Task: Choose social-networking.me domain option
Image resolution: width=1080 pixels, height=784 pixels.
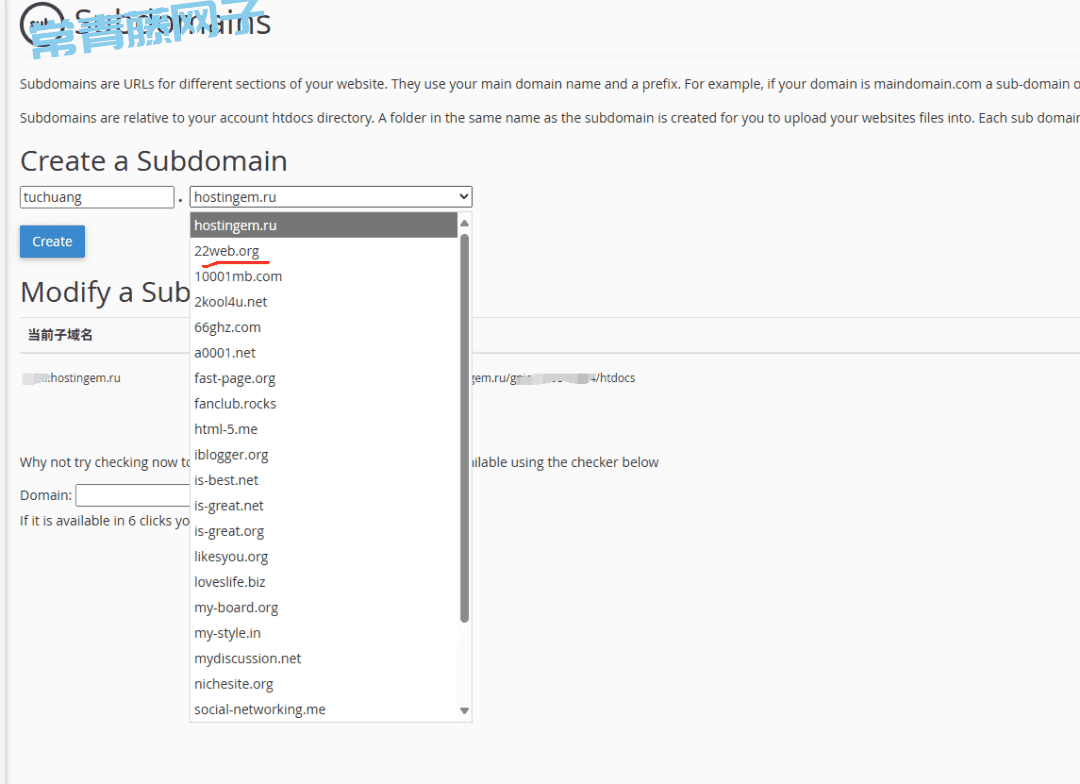Action: 324,710
